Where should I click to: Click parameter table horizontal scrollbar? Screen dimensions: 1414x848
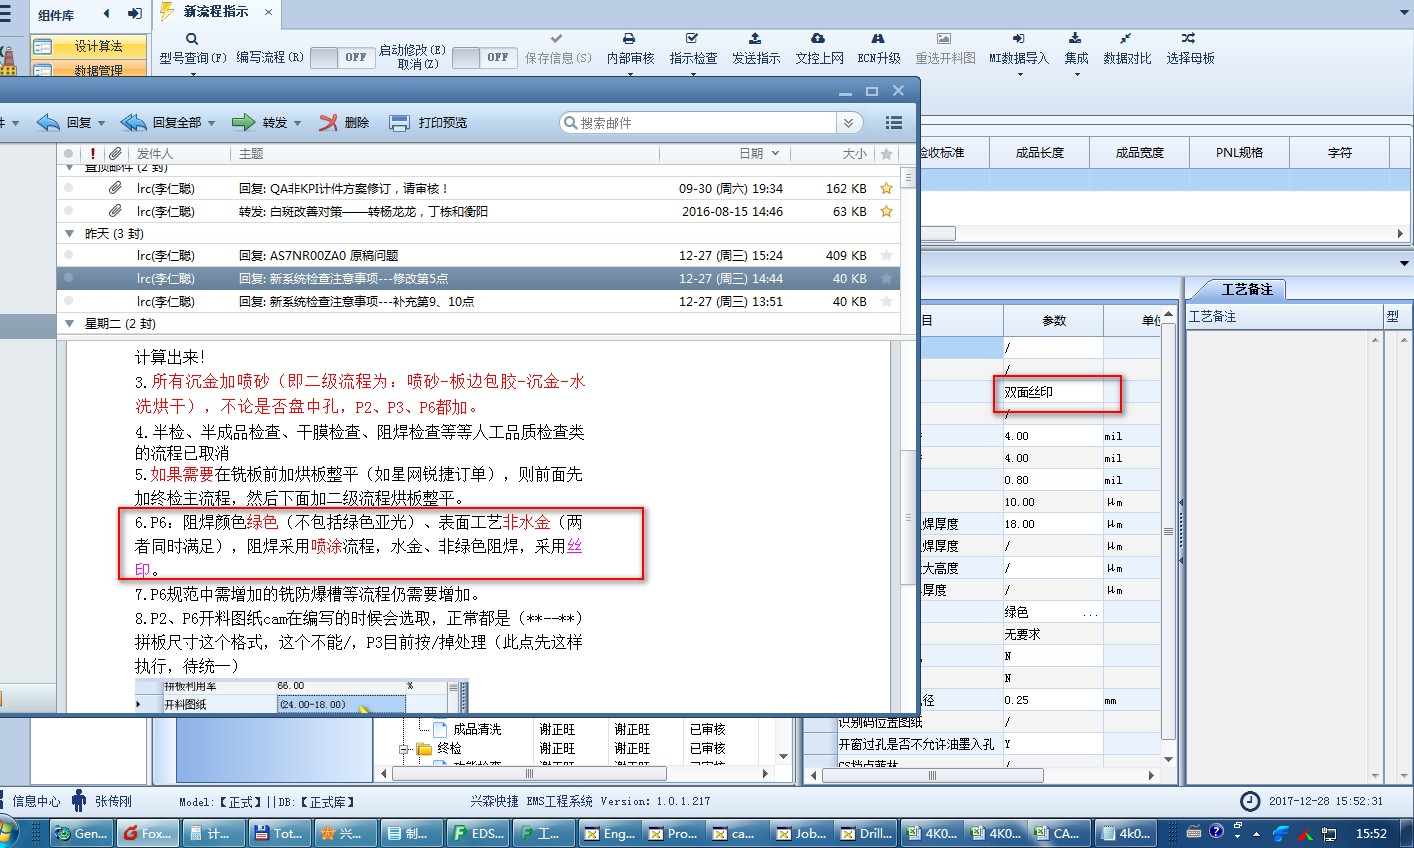[x=932, y=775]
